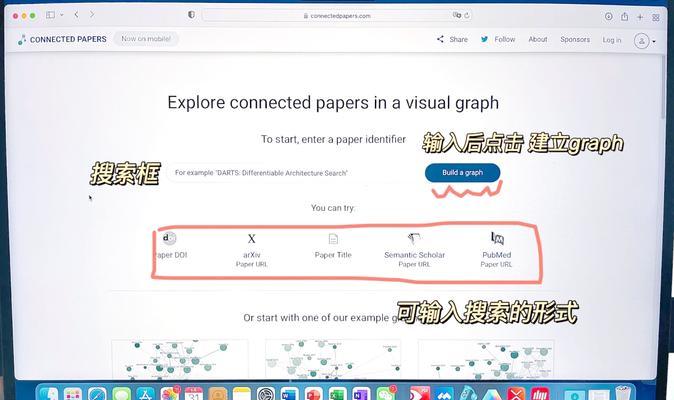This screenshot has width=674, height=400.
Task: Open Launchpad from the dock
Action: point(73,394)
